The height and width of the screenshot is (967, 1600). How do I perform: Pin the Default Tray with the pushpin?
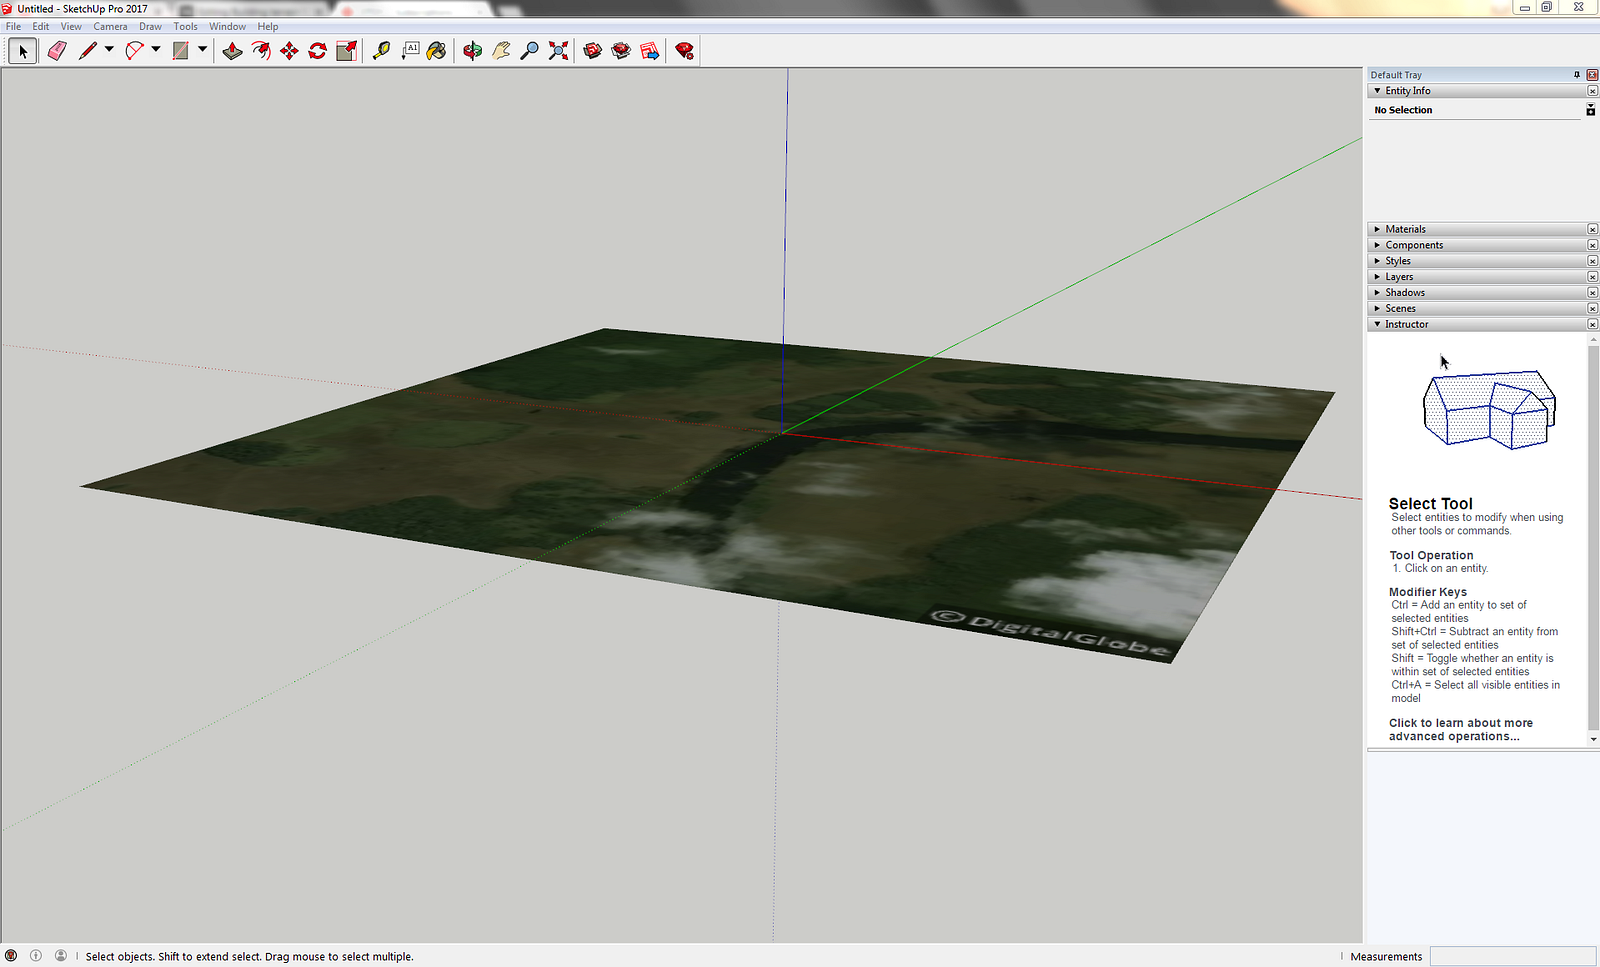tap(1577, 75)
